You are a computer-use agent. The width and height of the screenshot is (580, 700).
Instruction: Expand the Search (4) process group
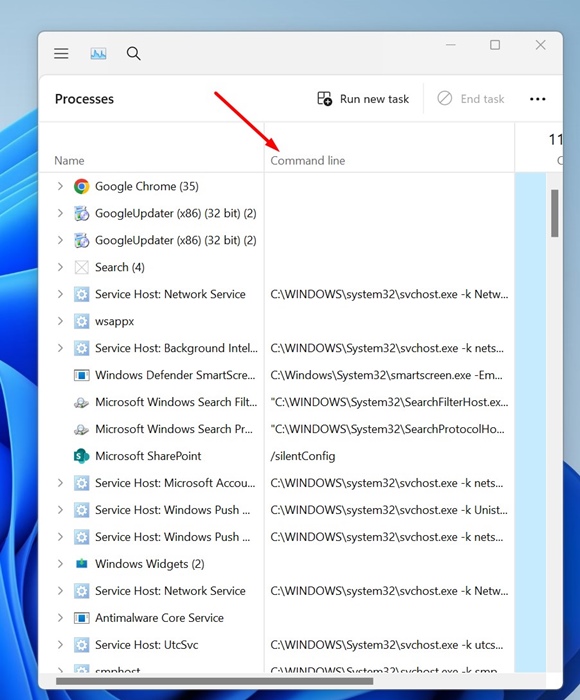pyautogui.click(x=60, y=267)
